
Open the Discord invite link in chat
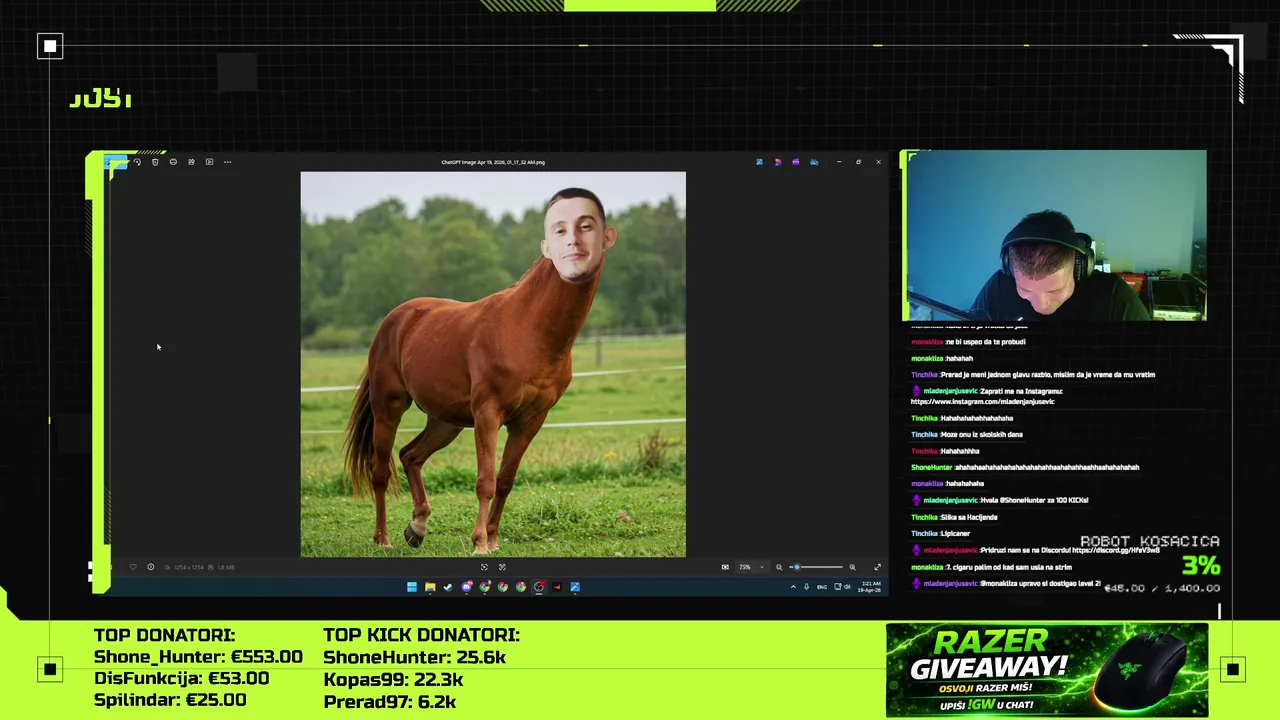[x=1115, y=550]
